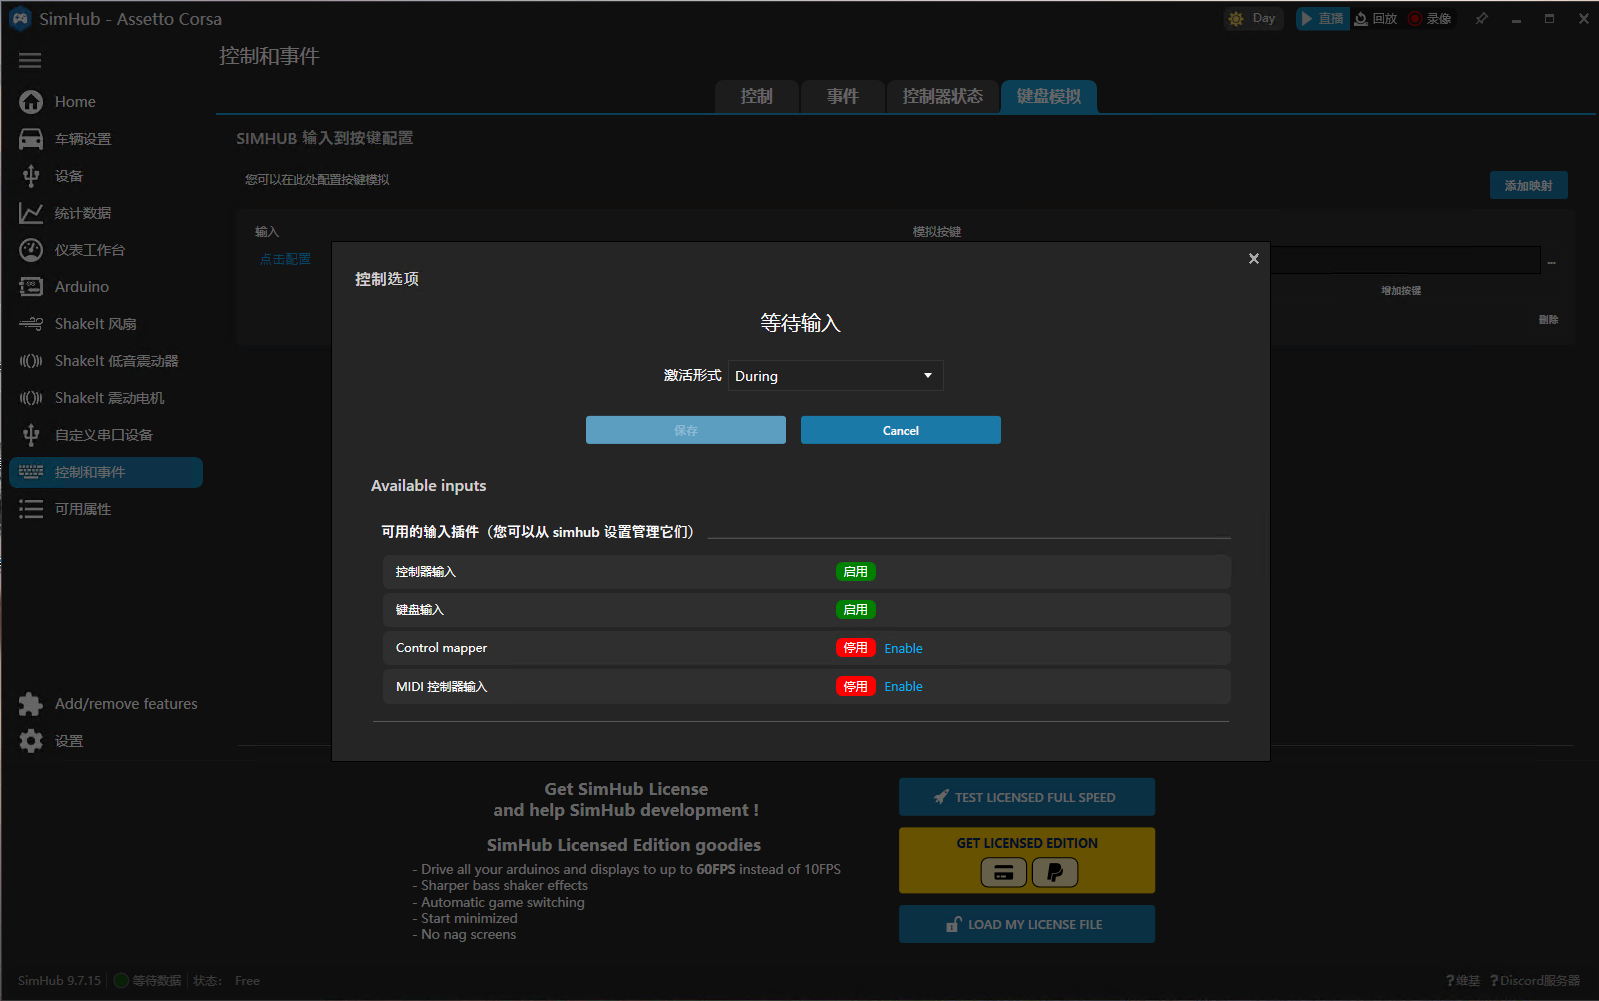
Task: Click the 键盘输入 row label
Action: coord(419,610)
